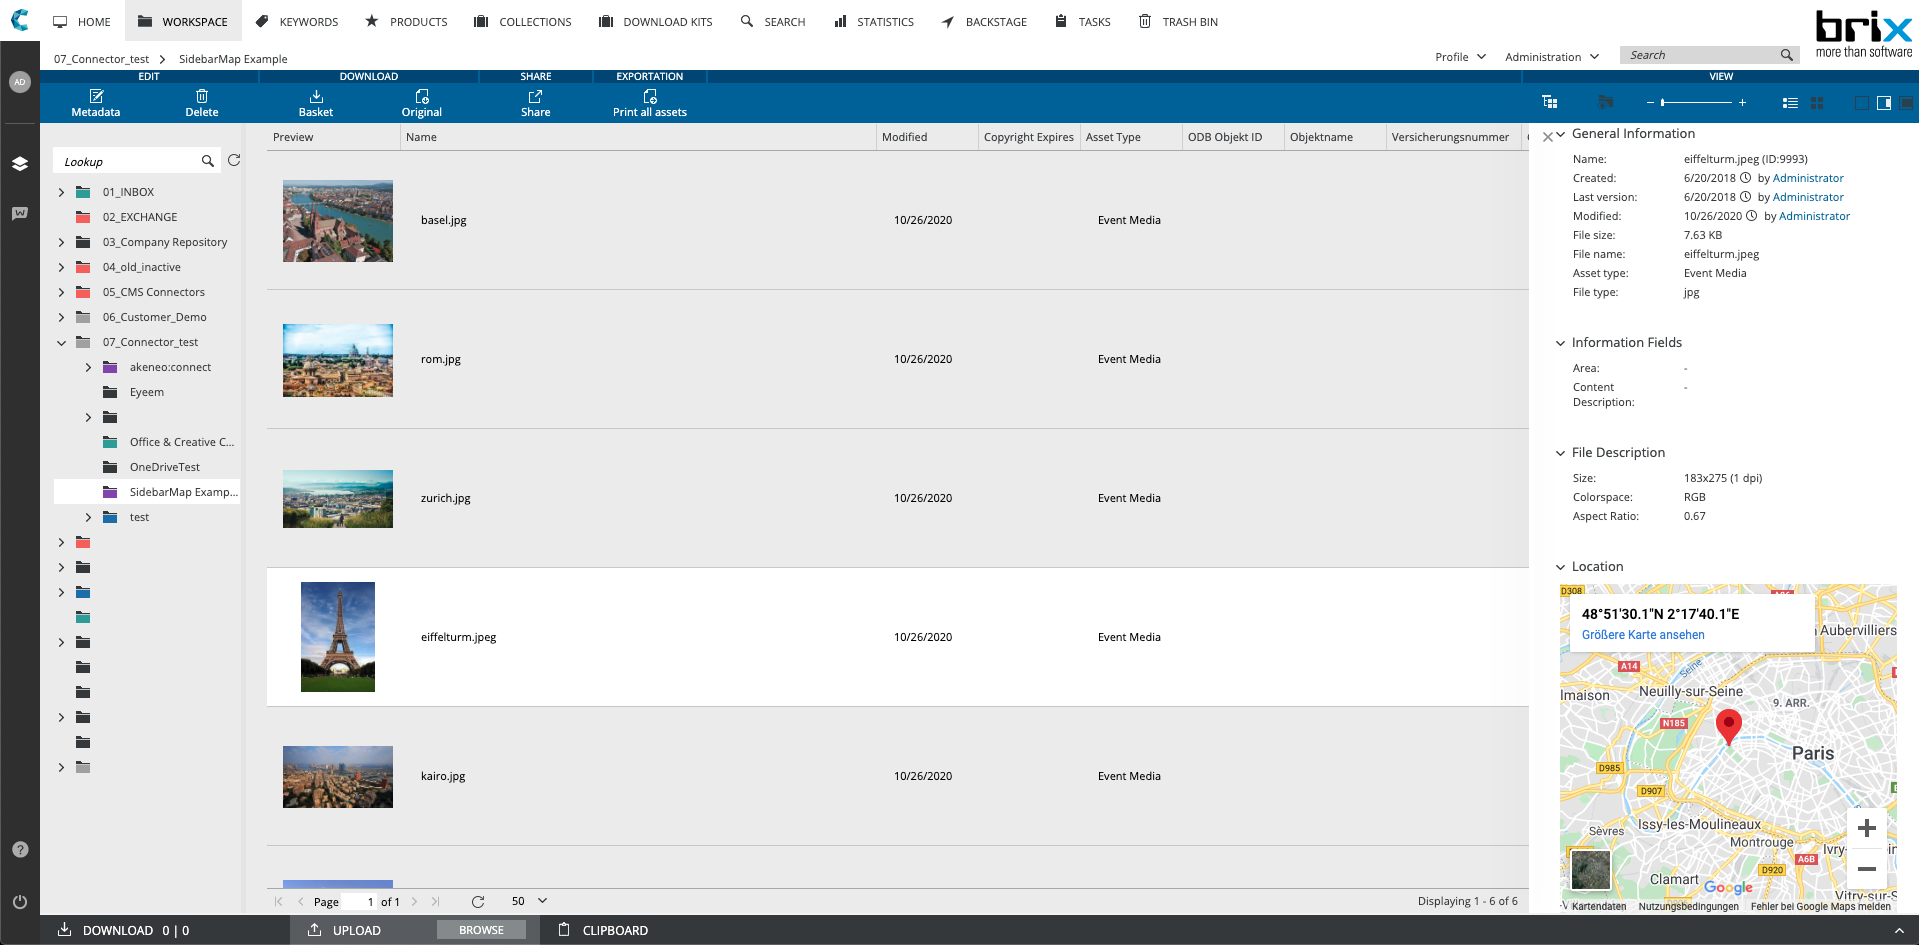
Task: Select right sidebar panel layout
Action: 1884,102
